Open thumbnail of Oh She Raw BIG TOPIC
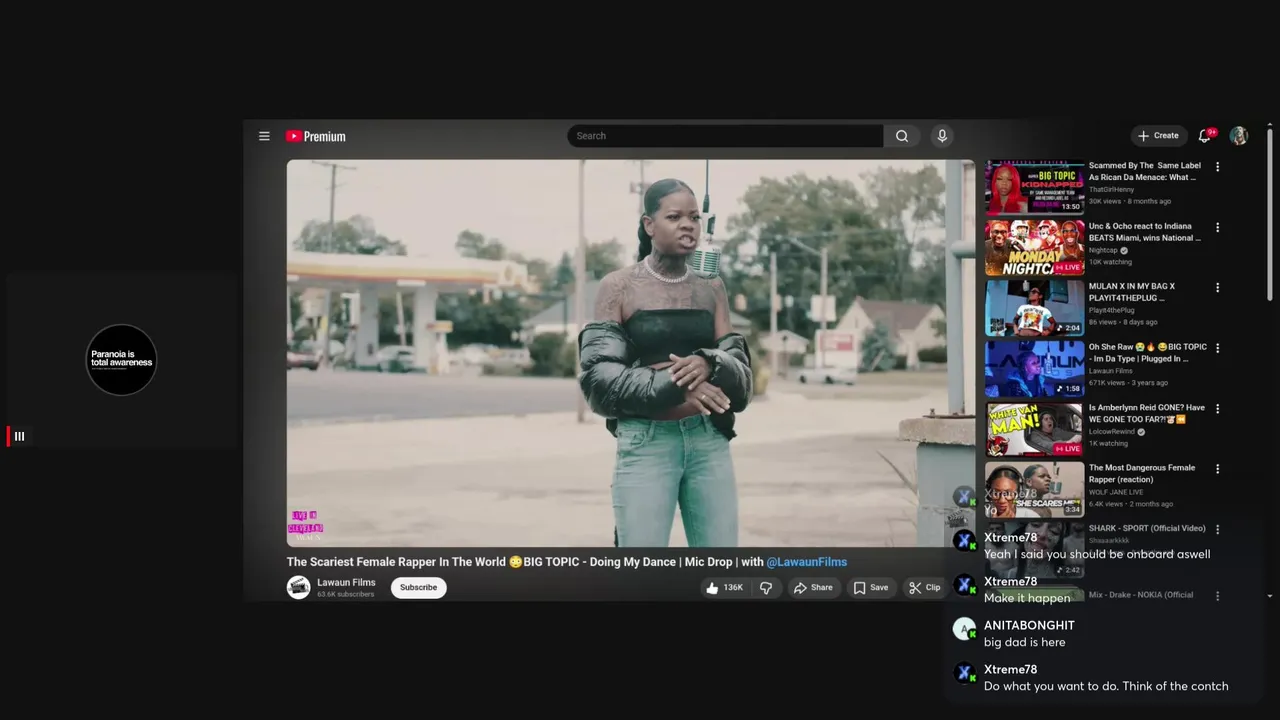 tap(1034, 369)
